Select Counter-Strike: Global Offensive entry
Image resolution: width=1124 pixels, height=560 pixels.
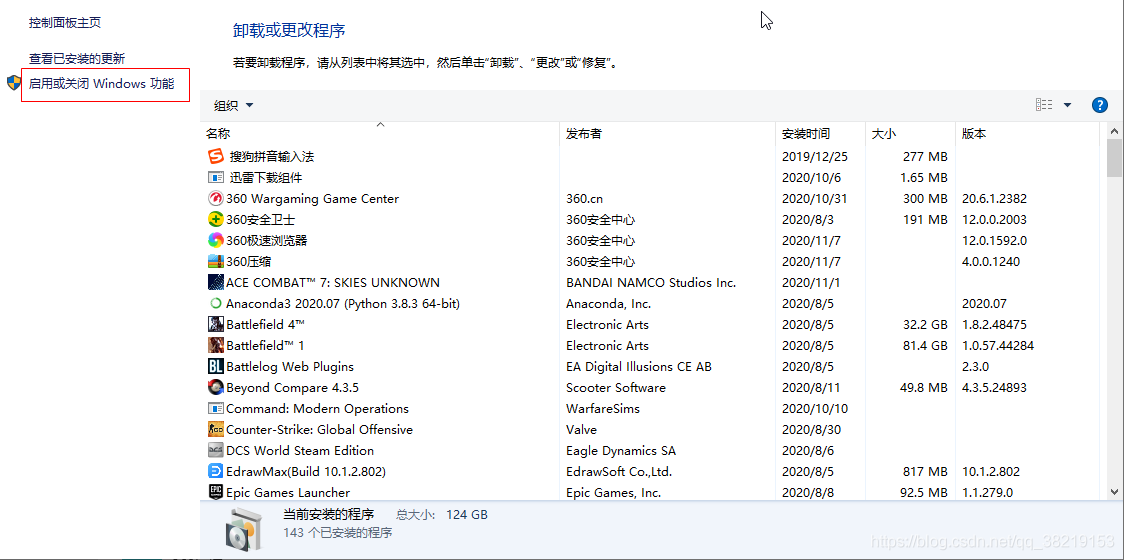point(320,430)
